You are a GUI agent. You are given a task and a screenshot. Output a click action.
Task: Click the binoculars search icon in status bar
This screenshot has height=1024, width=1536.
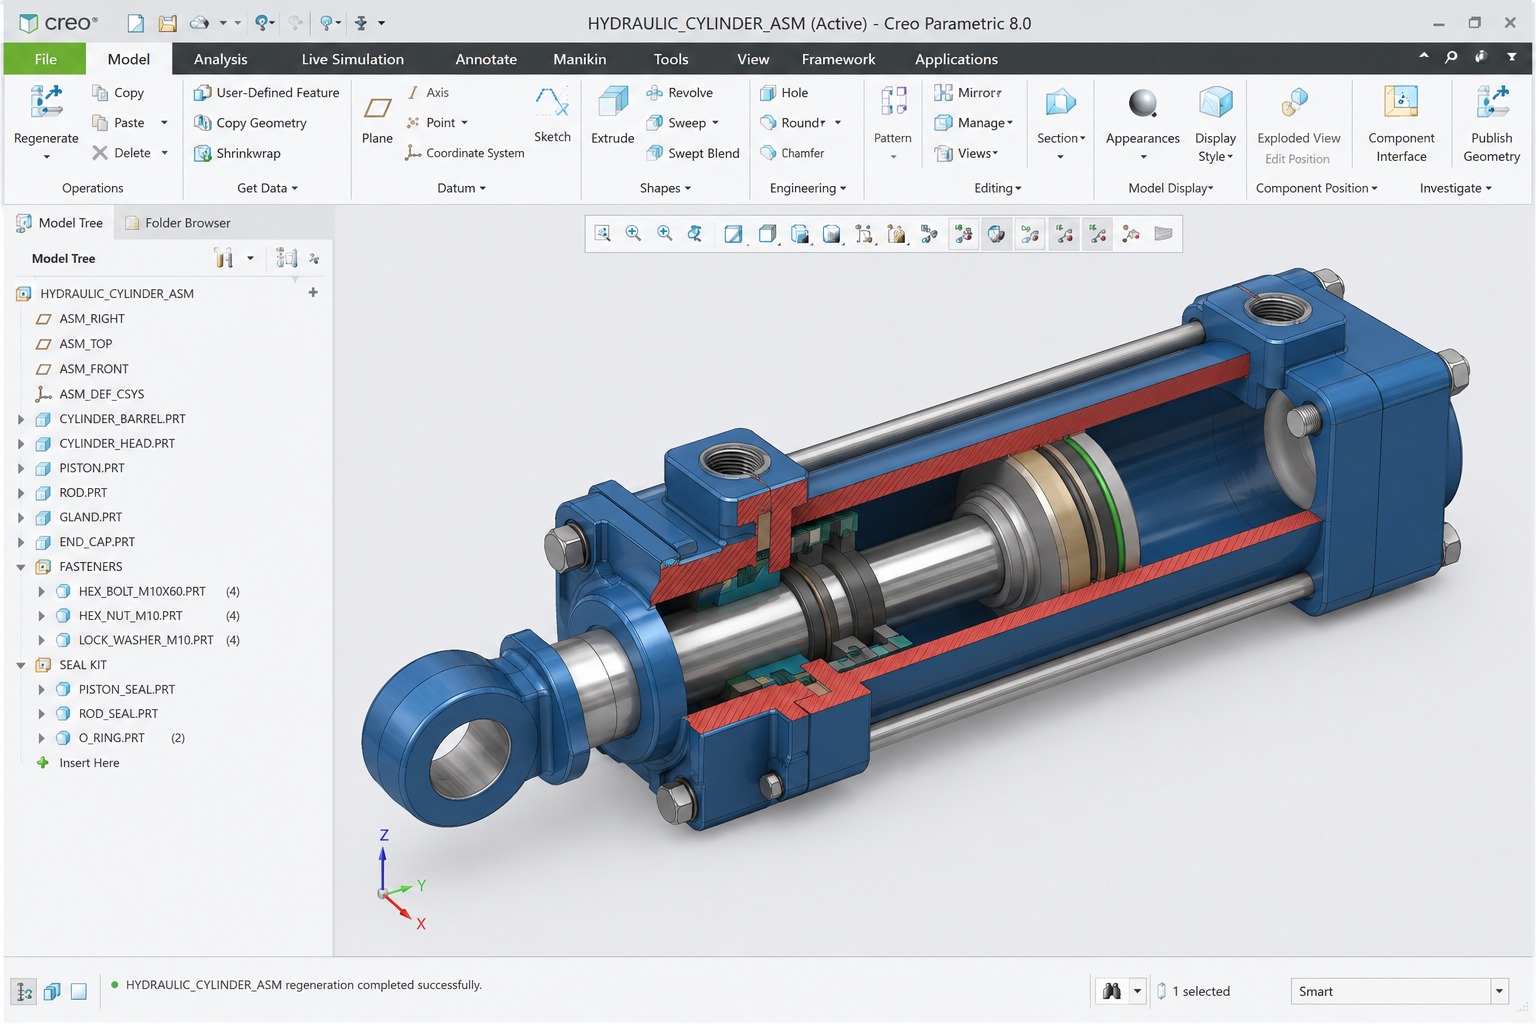click(1111, 991)
